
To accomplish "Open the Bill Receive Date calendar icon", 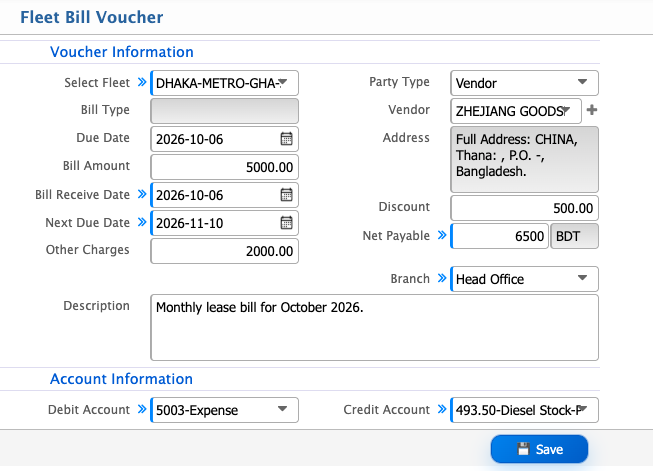I will click(x=286, y=194).
